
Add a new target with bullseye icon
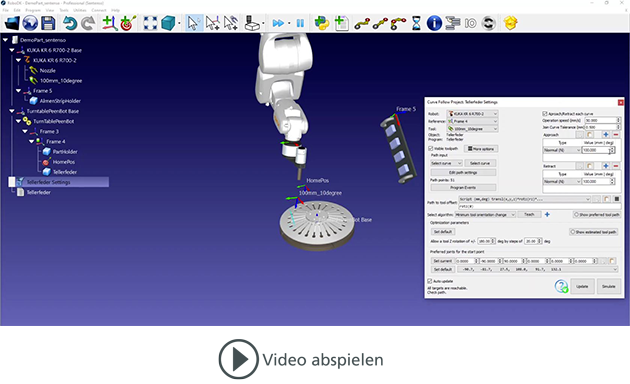coord(128,23)
